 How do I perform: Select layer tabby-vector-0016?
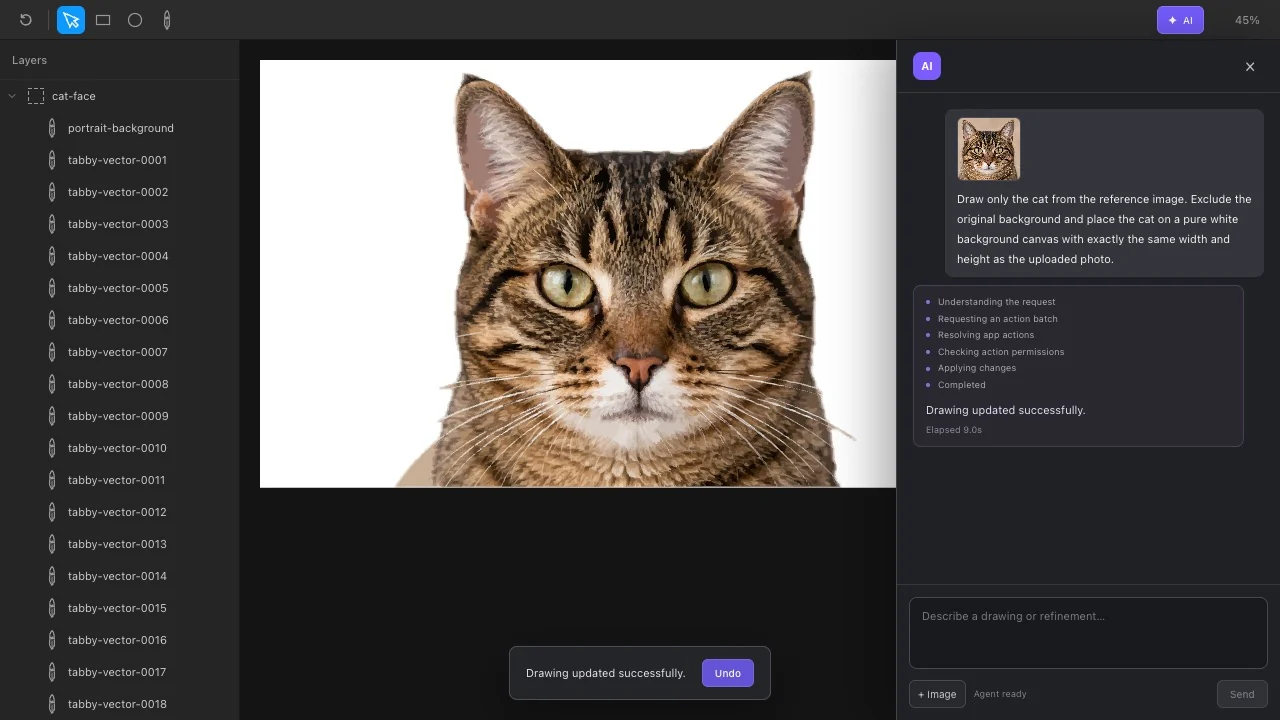point(120,640)
